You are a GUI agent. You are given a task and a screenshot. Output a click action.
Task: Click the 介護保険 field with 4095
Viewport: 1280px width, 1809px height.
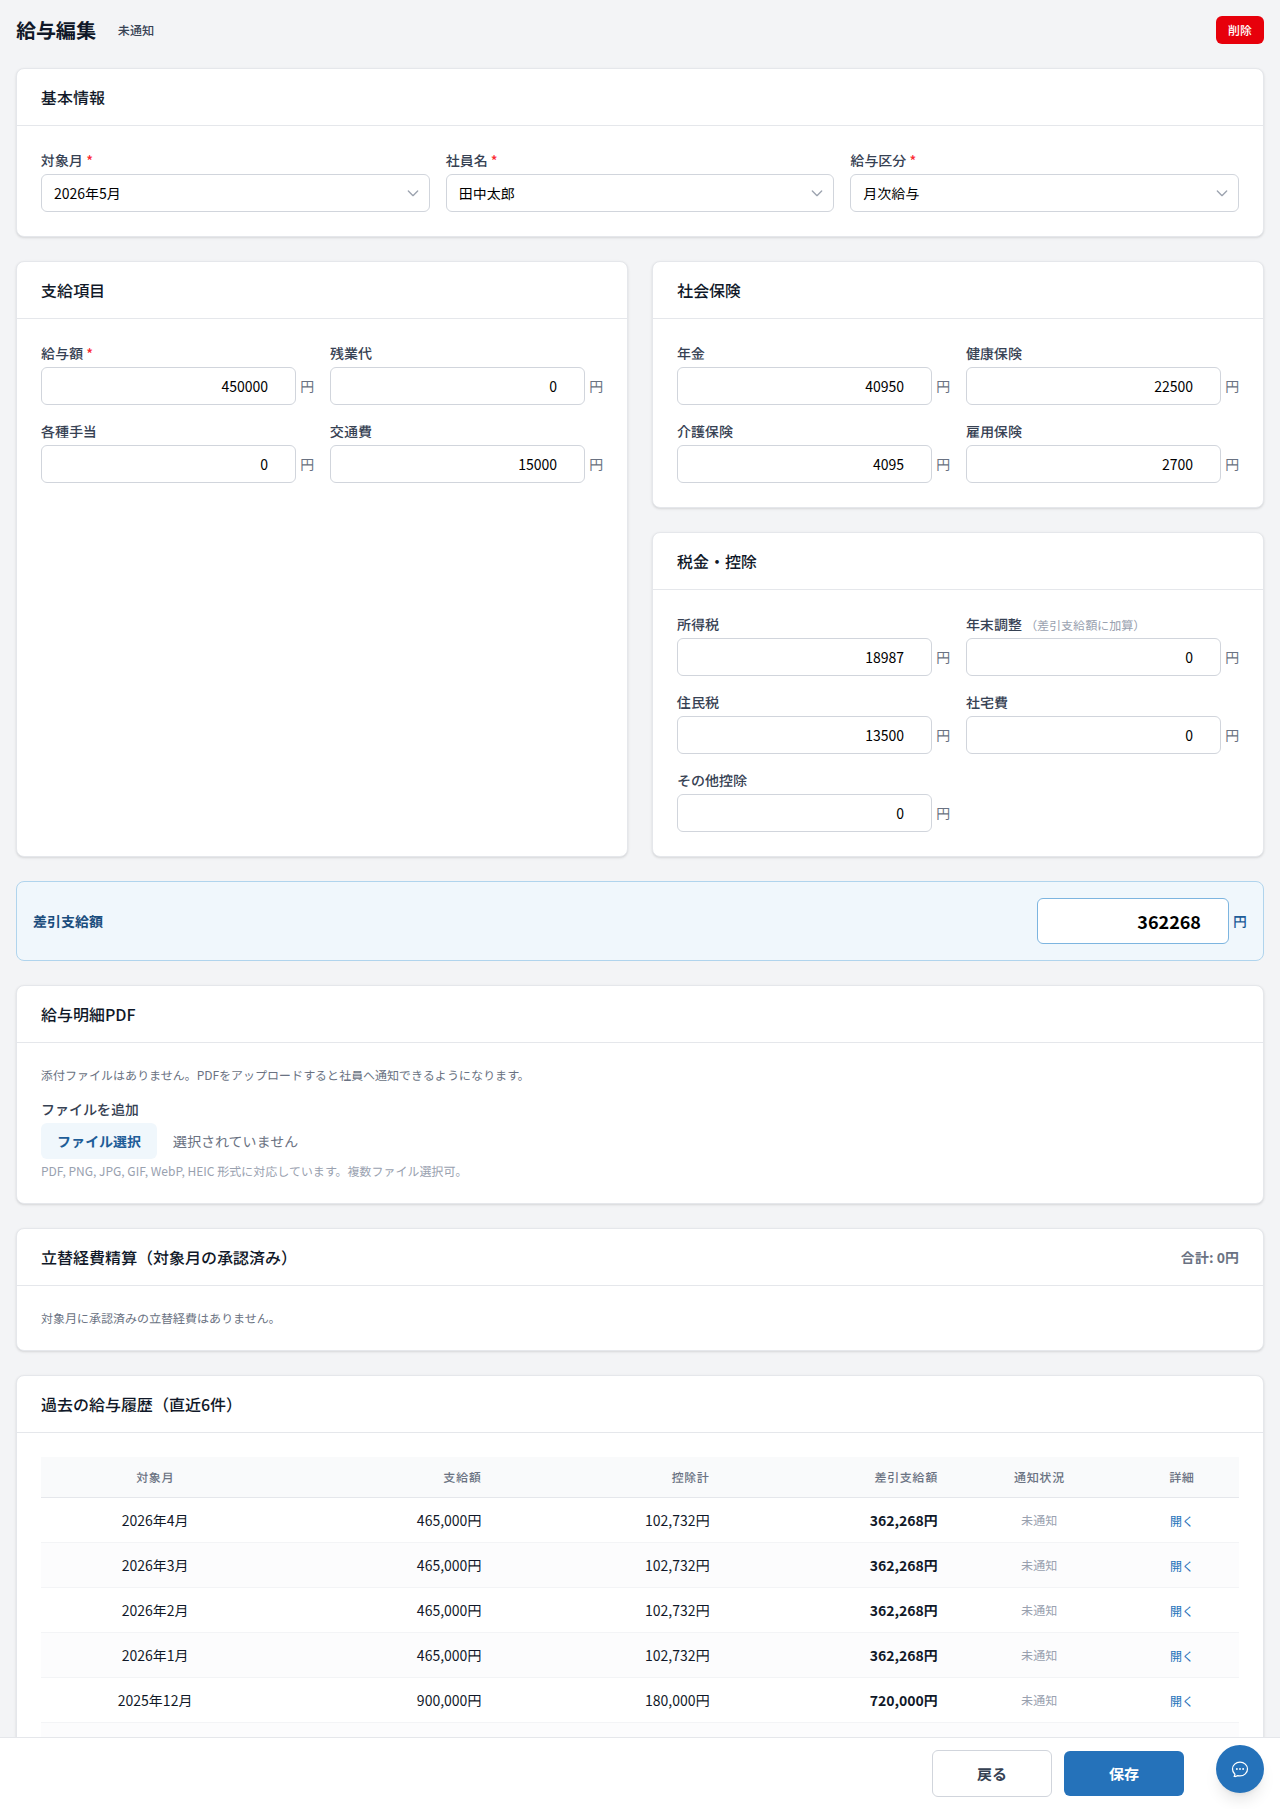point(804,464)
